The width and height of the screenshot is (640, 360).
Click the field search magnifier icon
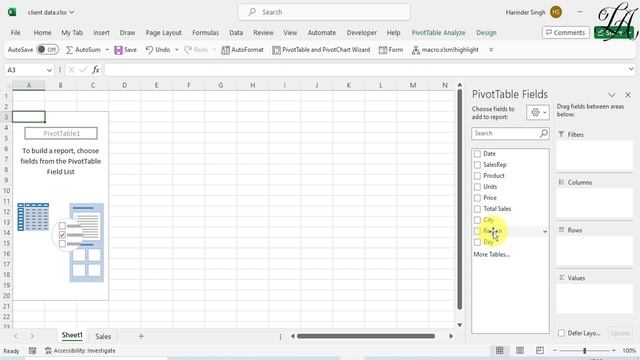[544, 133]
